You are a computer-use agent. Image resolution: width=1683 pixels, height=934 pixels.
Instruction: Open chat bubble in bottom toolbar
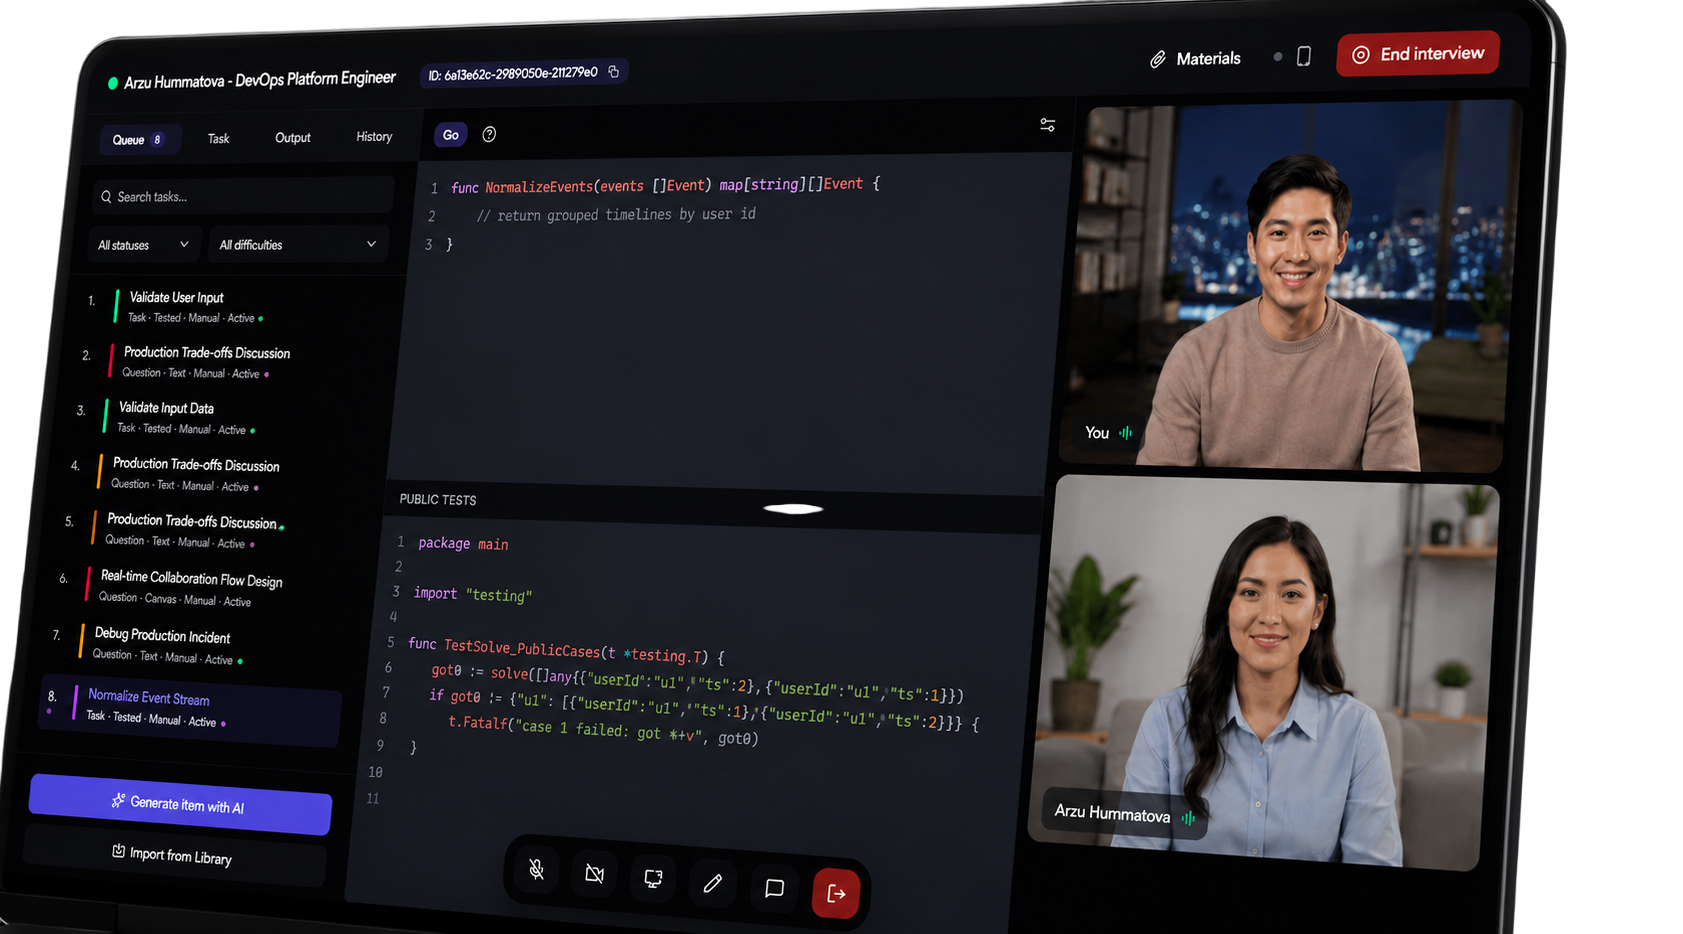tap(774, 888)
